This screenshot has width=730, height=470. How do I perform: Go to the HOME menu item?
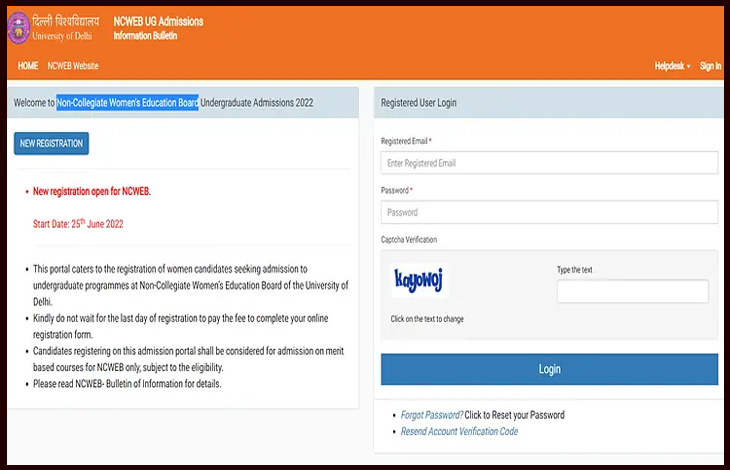click(28, 66)
